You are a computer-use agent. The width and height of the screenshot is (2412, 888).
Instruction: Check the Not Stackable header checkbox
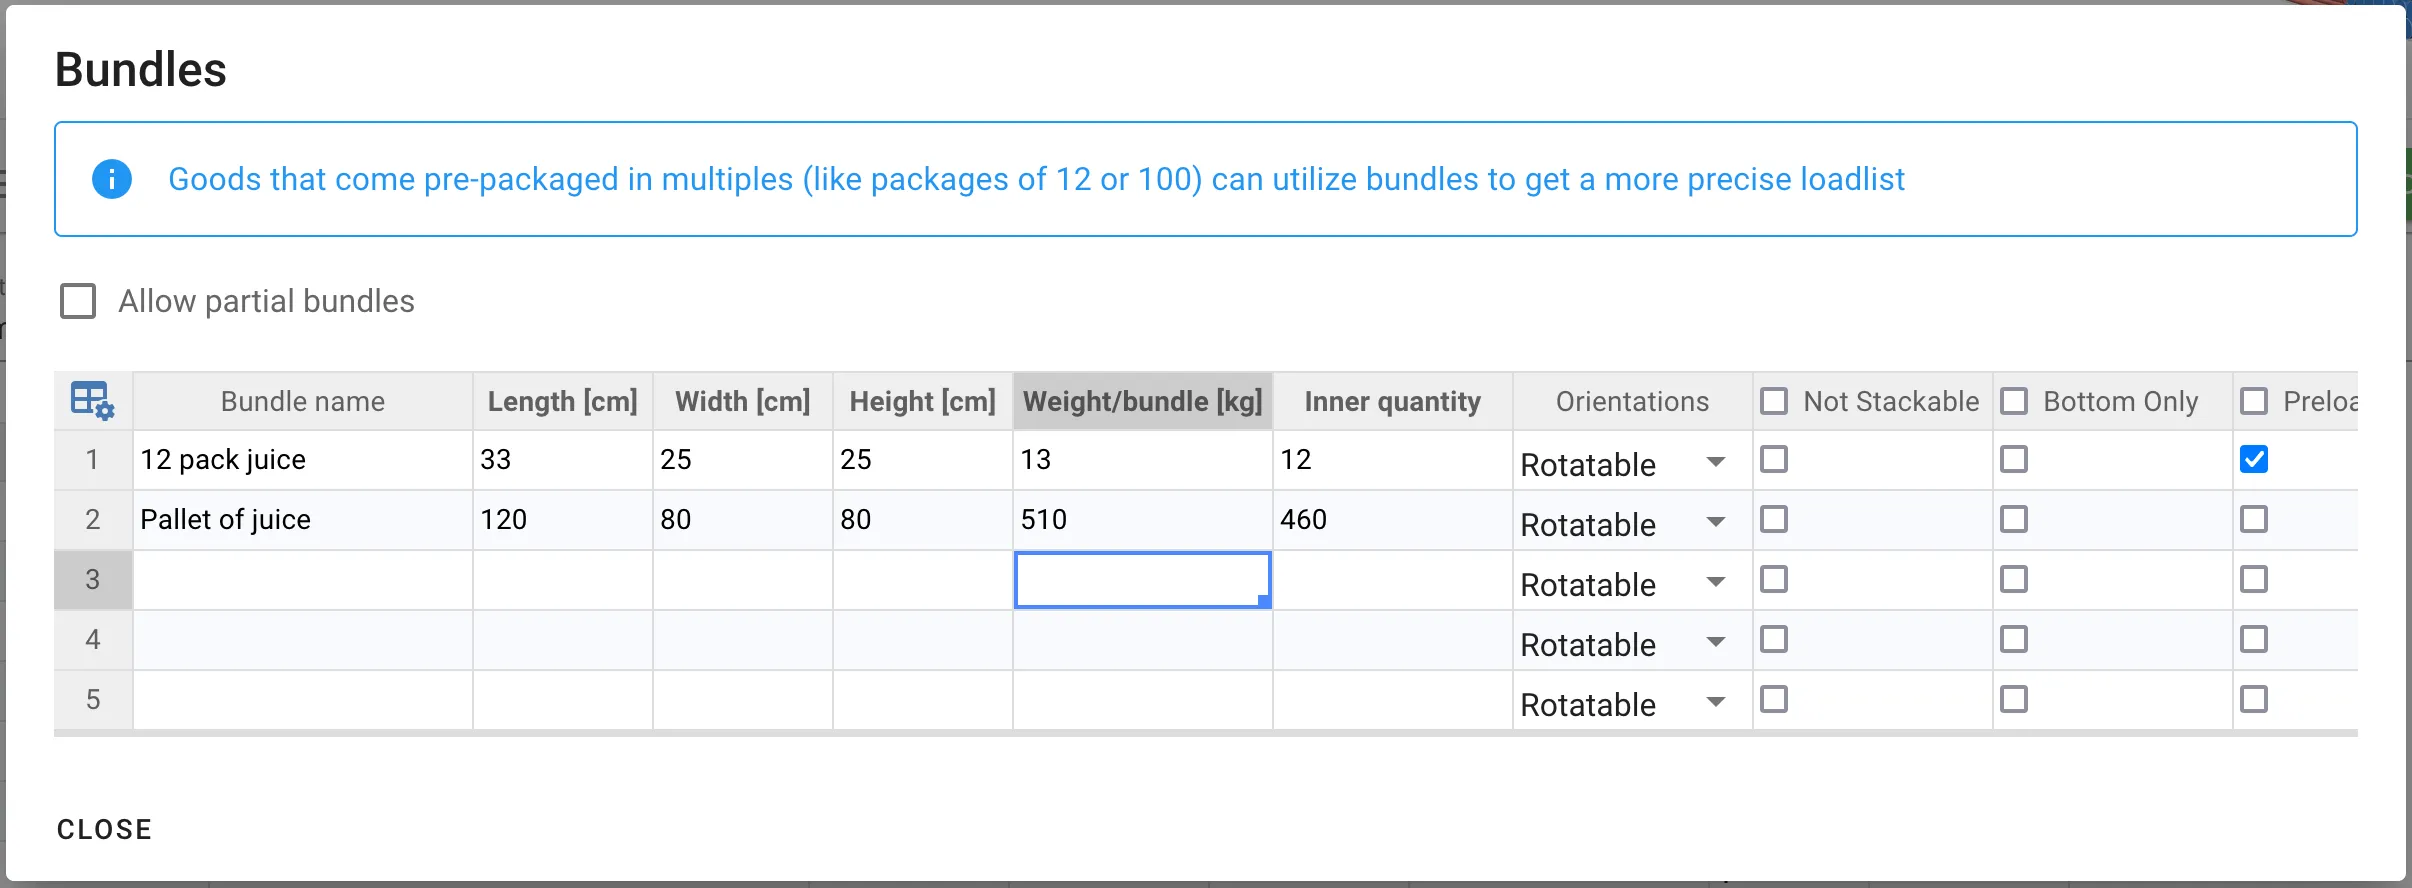1773,400
